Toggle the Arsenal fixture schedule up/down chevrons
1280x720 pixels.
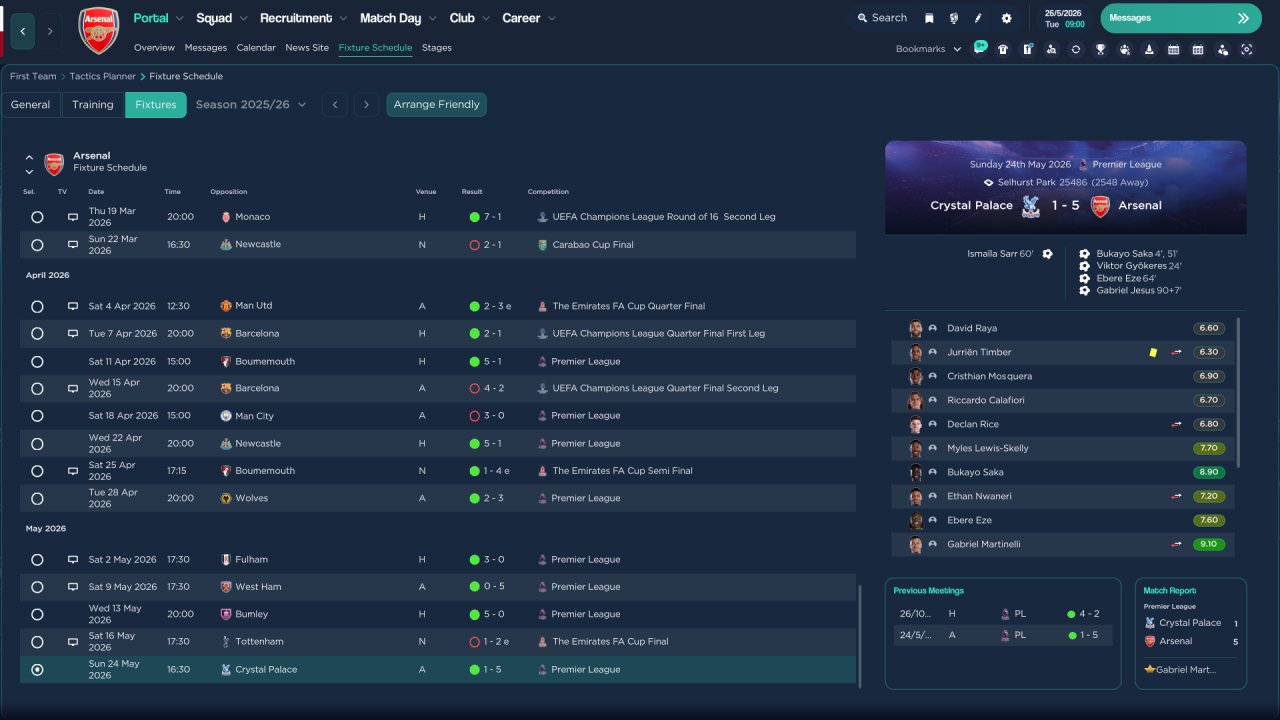coord(29,164)
